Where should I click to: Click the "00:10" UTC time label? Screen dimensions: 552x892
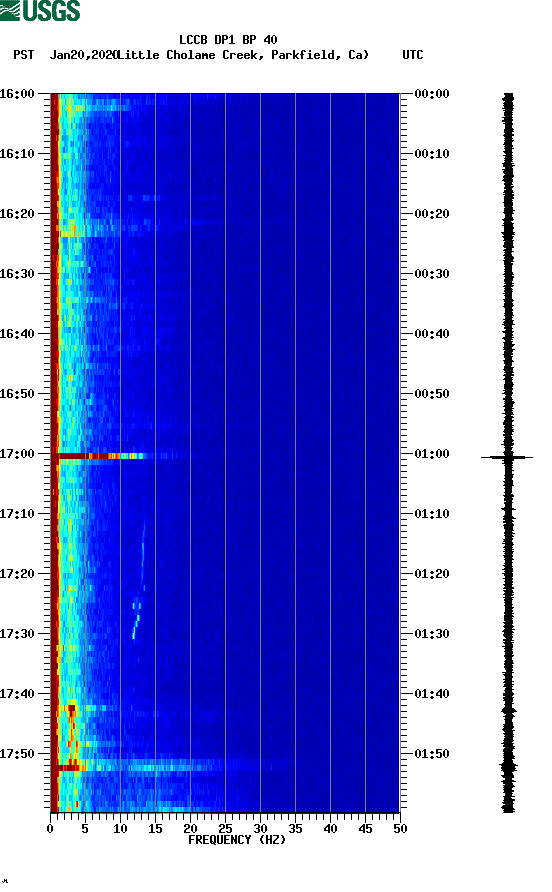[x=432, y=154]
